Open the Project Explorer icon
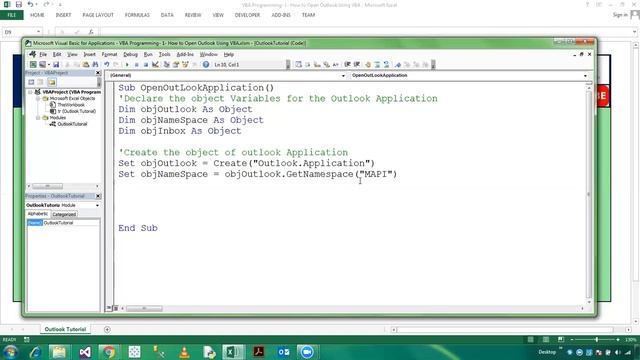Image resolution: width=640 pixels, height=360 pixels. 167,64
